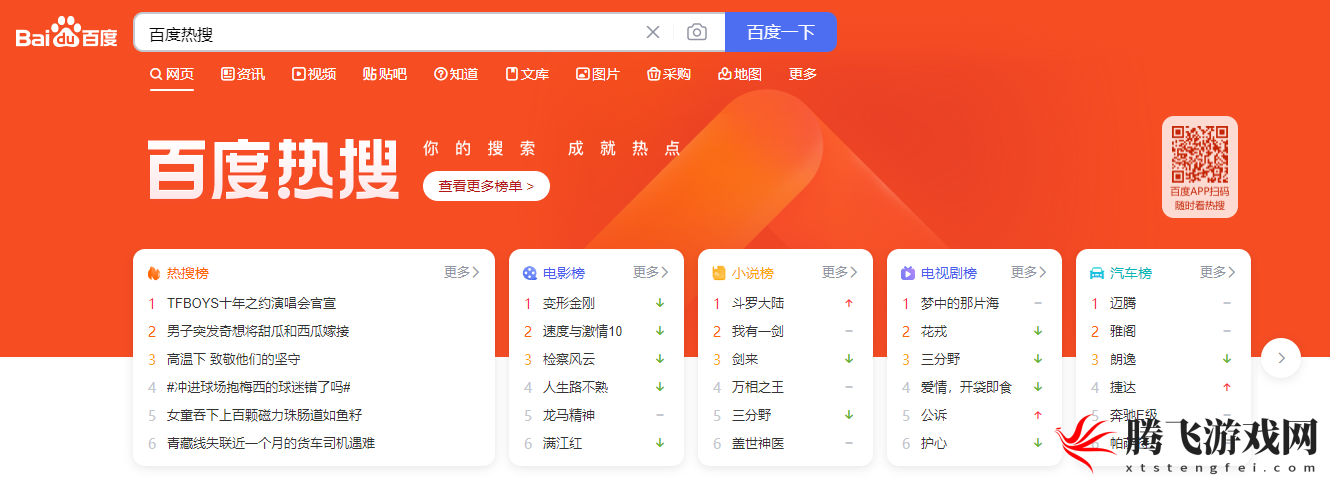The width and height of the screenshot is (1330, 481).
Task: Open 更多 in the 小说榜 card
Action: tap(840, 272)
